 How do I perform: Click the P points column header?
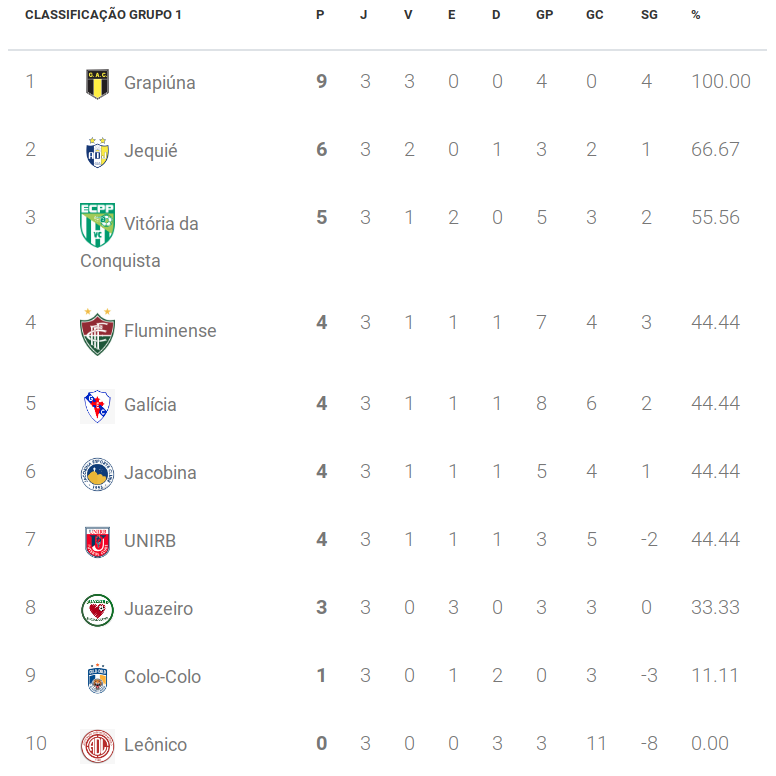tap(320, 15)
